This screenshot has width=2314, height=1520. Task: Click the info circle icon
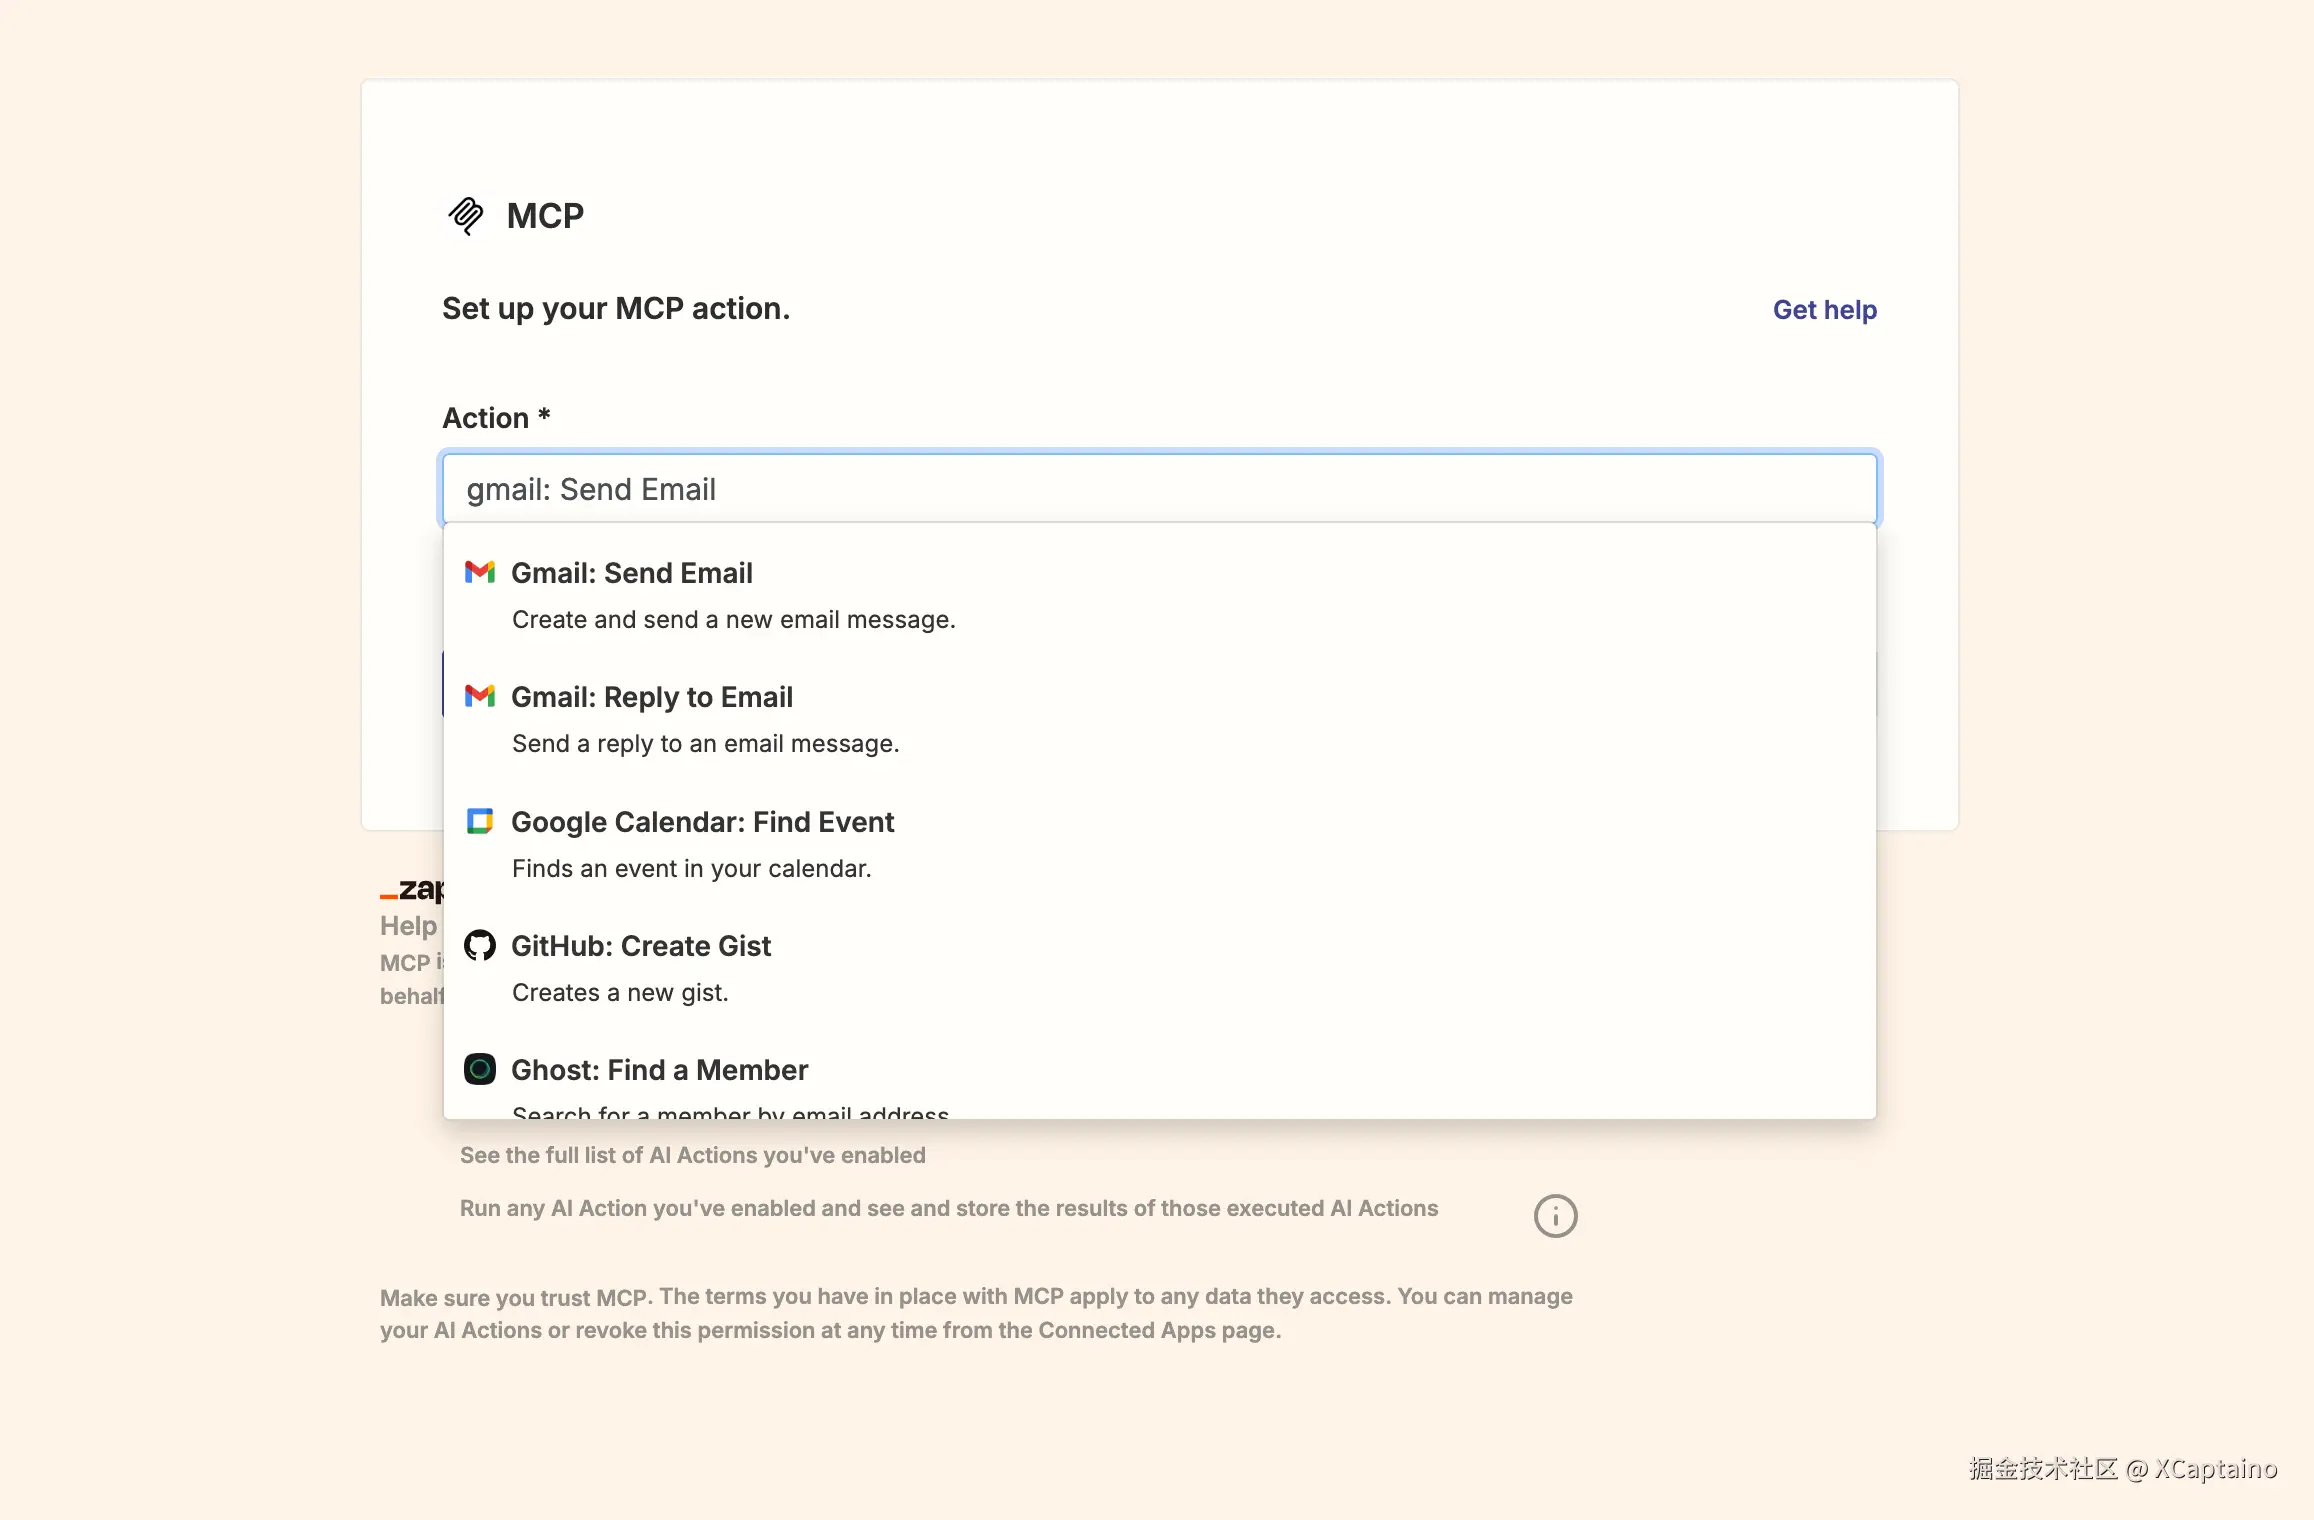pos(1555,1216)
